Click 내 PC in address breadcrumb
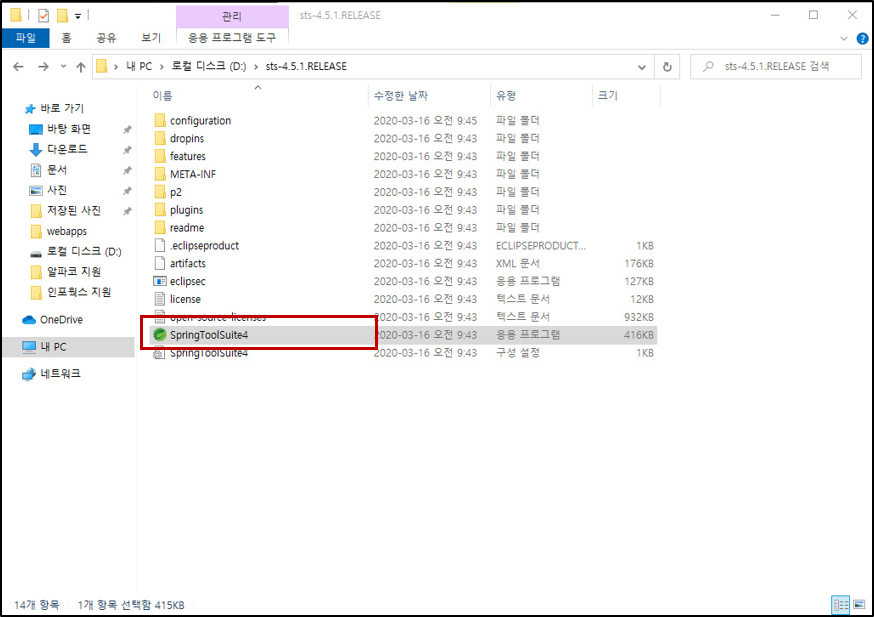This screenshot has height=617, width=874. (x=139, y=67)
